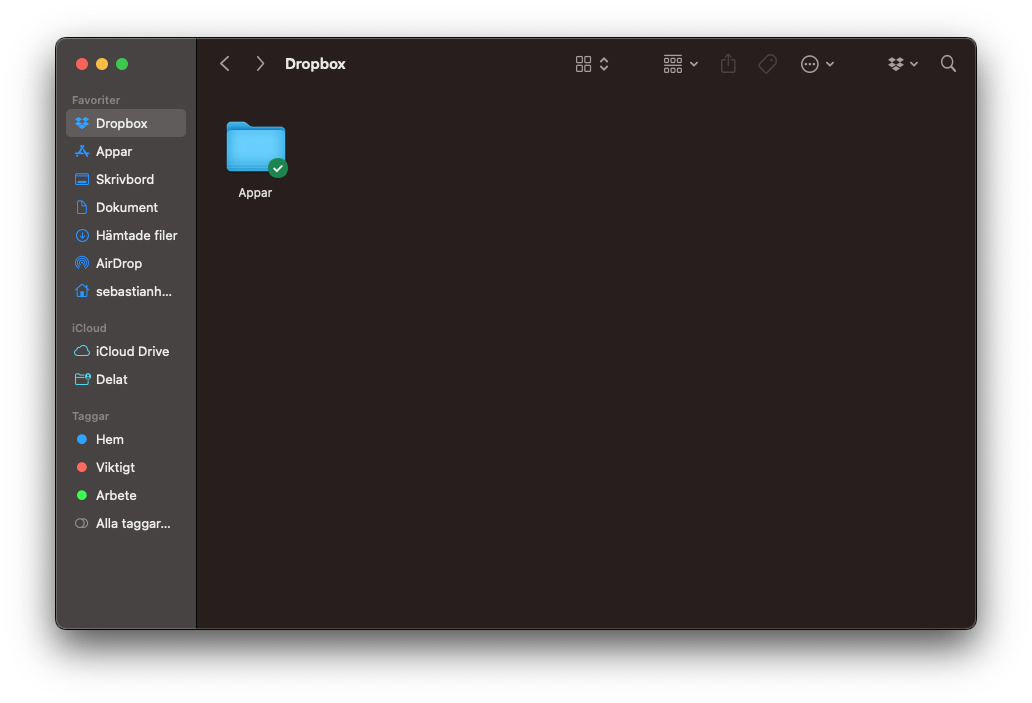The width and height of the screenshot is (1032, 703).
Task: Show Alla taggar… in sidebar
Action: (x=126, y=524)
